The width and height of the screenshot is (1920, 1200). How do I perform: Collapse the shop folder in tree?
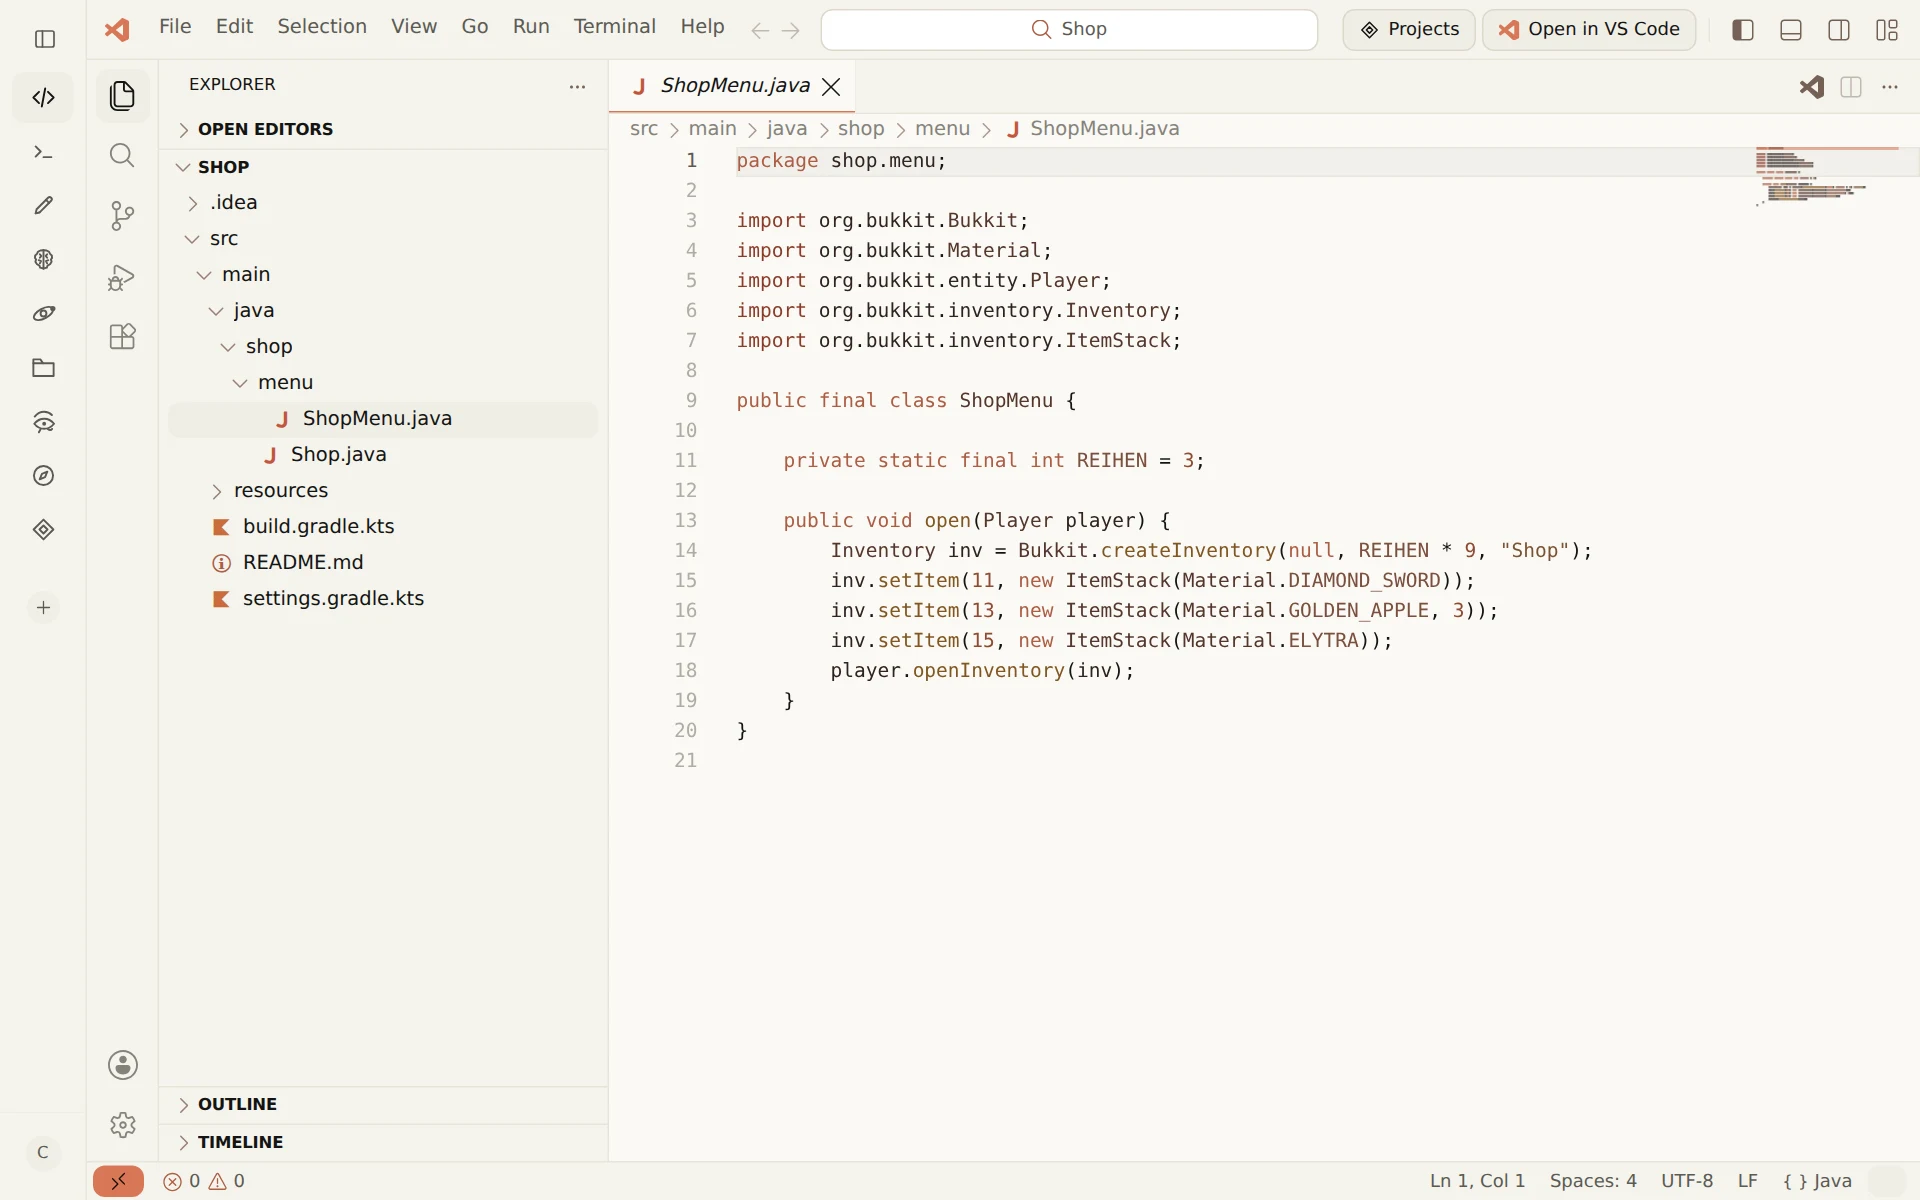coord(383,346)
